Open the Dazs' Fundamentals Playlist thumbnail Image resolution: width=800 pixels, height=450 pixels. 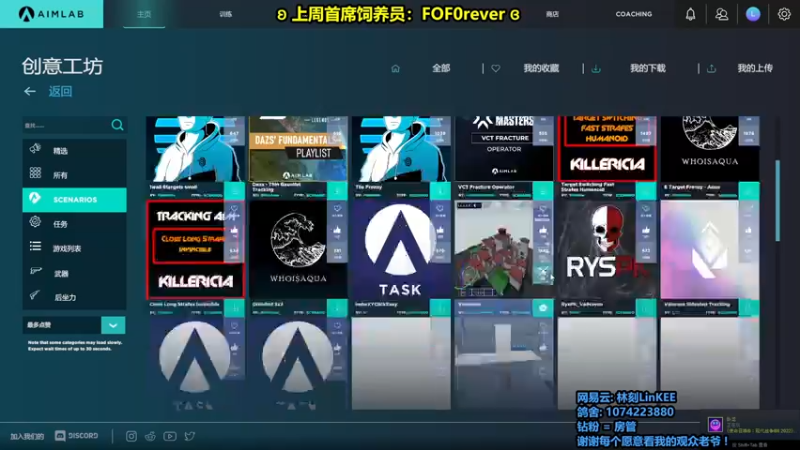point(298,148)
